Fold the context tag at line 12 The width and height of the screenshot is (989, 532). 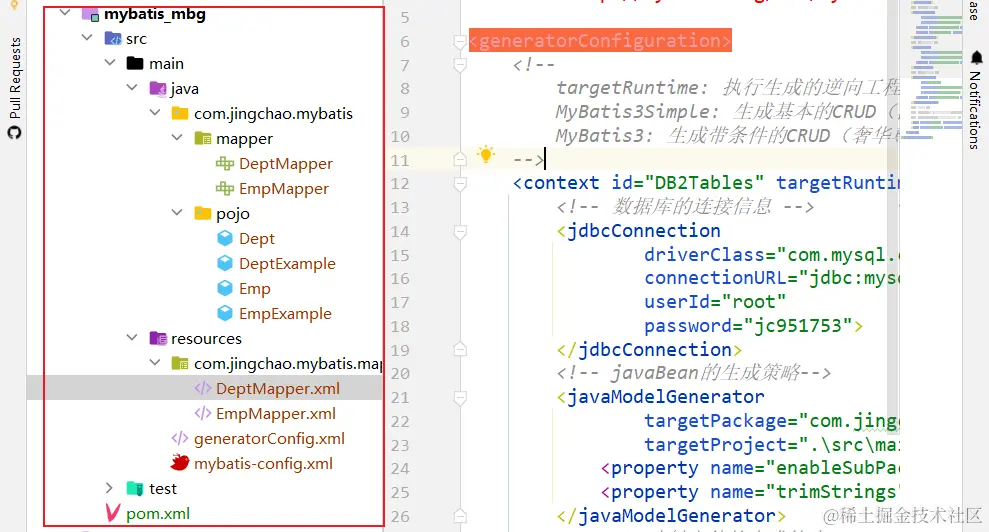coord(460,184)
